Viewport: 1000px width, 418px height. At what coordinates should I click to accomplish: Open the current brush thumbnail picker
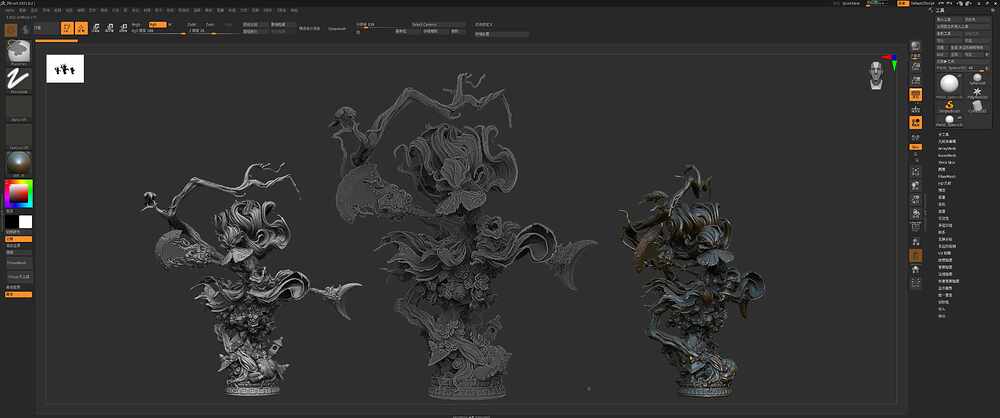(19, 52)
